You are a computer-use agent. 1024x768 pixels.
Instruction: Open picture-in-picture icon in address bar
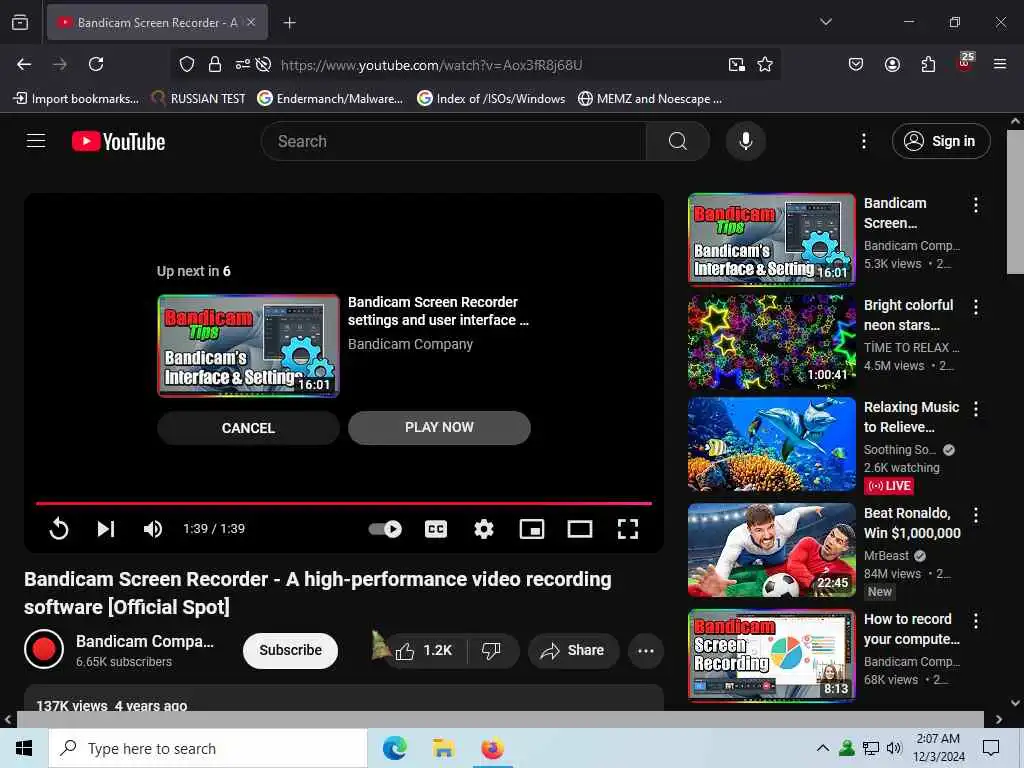(x=737, y=64)
